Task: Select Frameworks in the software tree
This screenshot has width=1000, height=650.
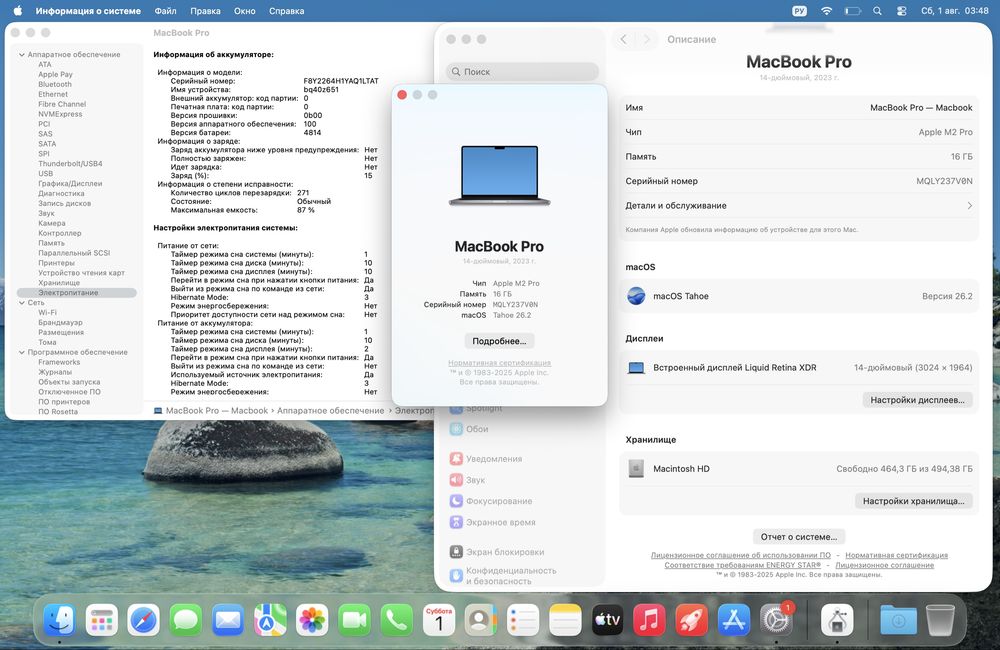Action: (x=59, y=362)
